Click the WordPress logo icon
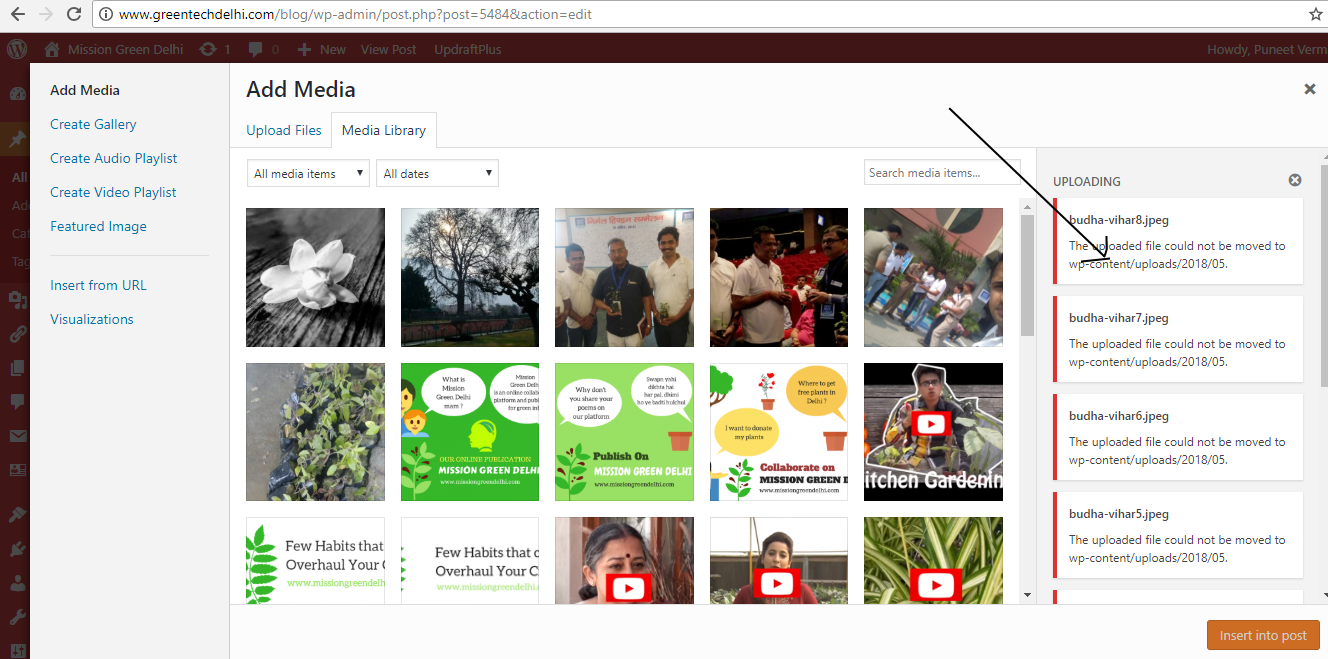1328x659 pixels. (17, 49)
